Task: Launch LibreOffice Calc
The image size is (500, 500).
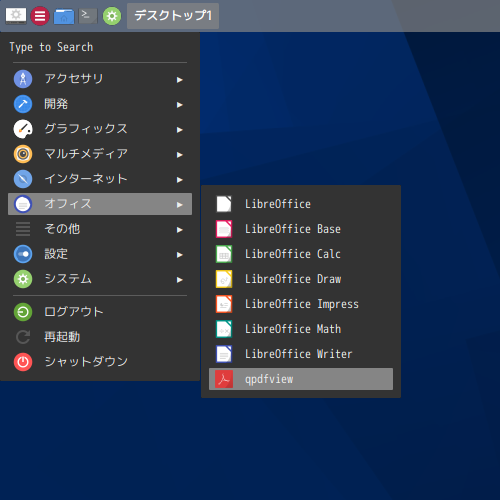Action: [301, 254]
